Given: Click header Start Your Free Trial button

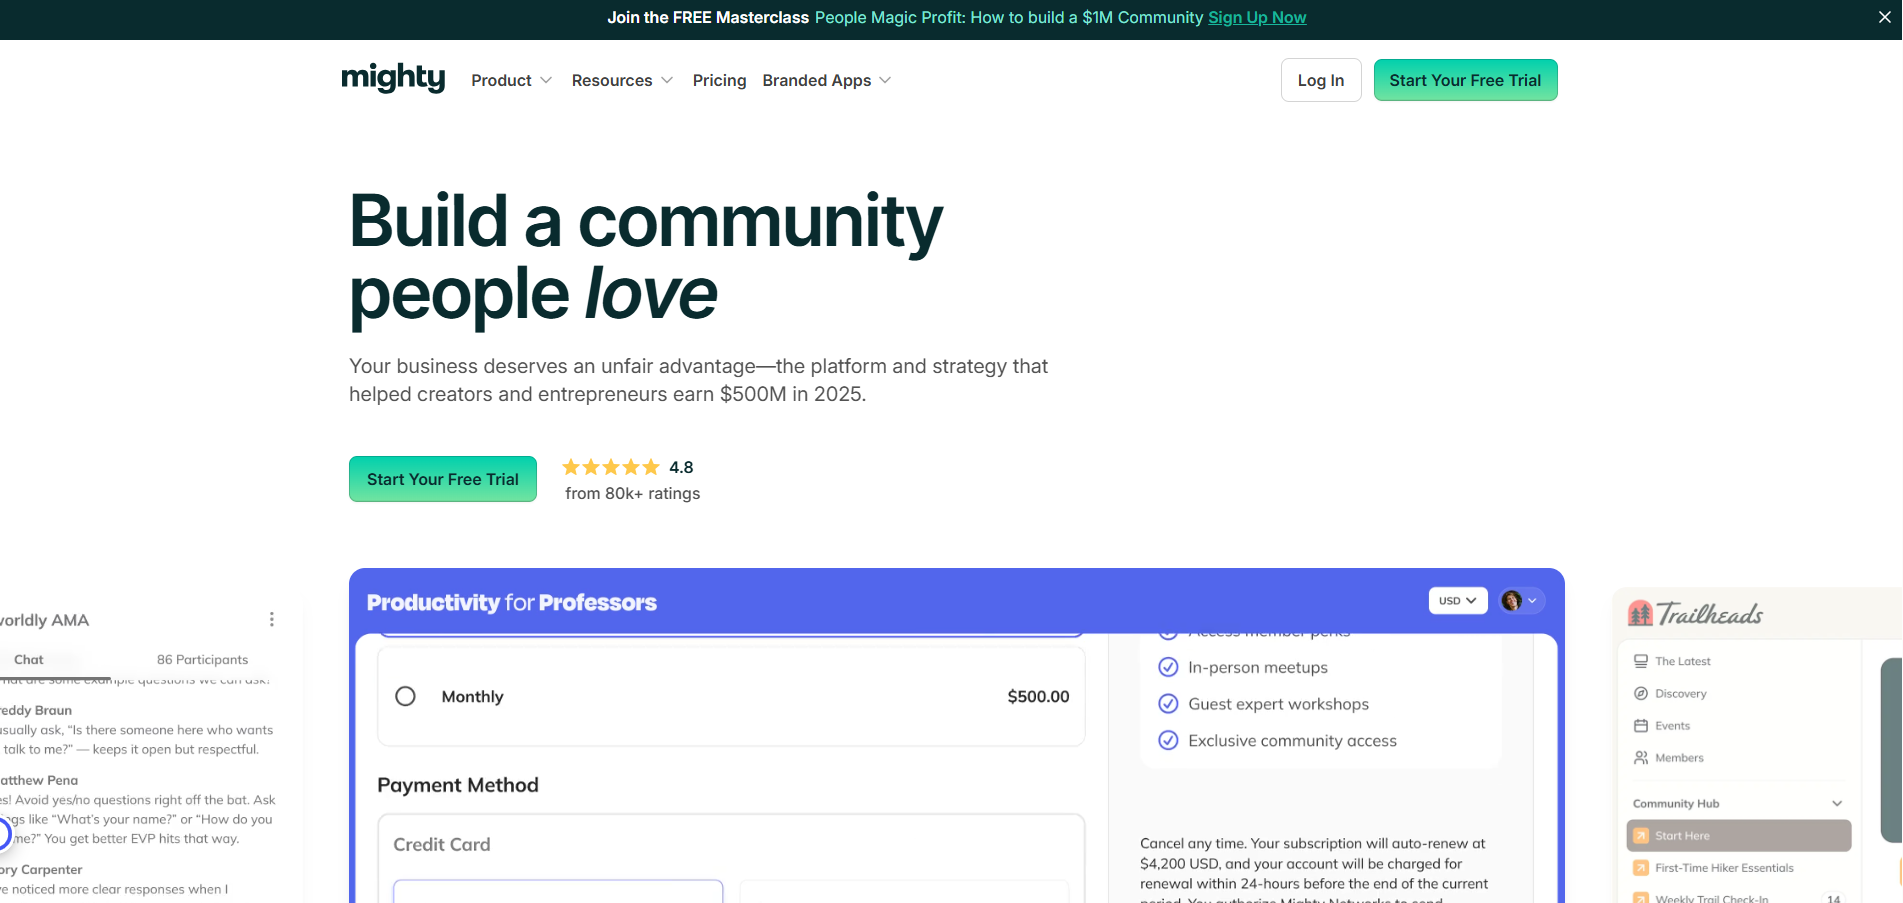Looking at the screenshot, I should (1465, 80).
